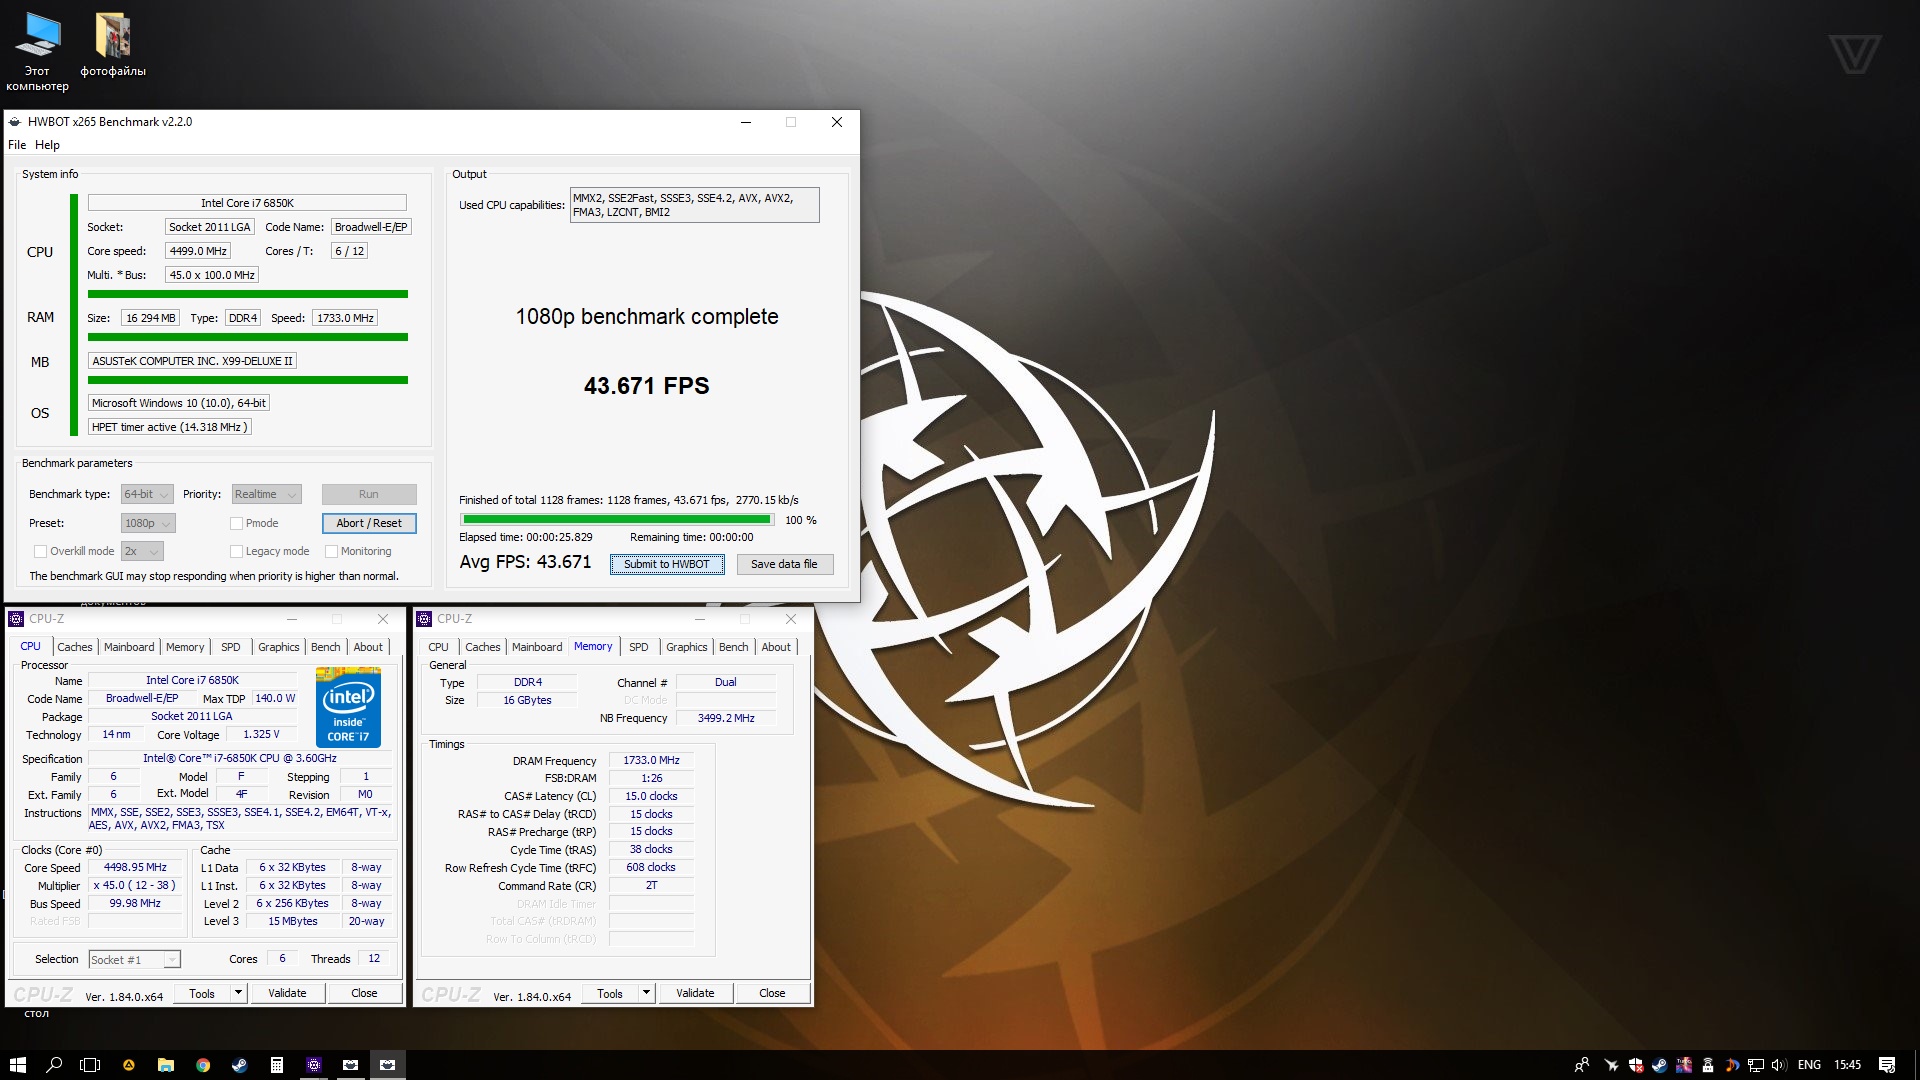Click the Submit to HWBOT button
The image size is (1920, 1080).
coord(667,564)
